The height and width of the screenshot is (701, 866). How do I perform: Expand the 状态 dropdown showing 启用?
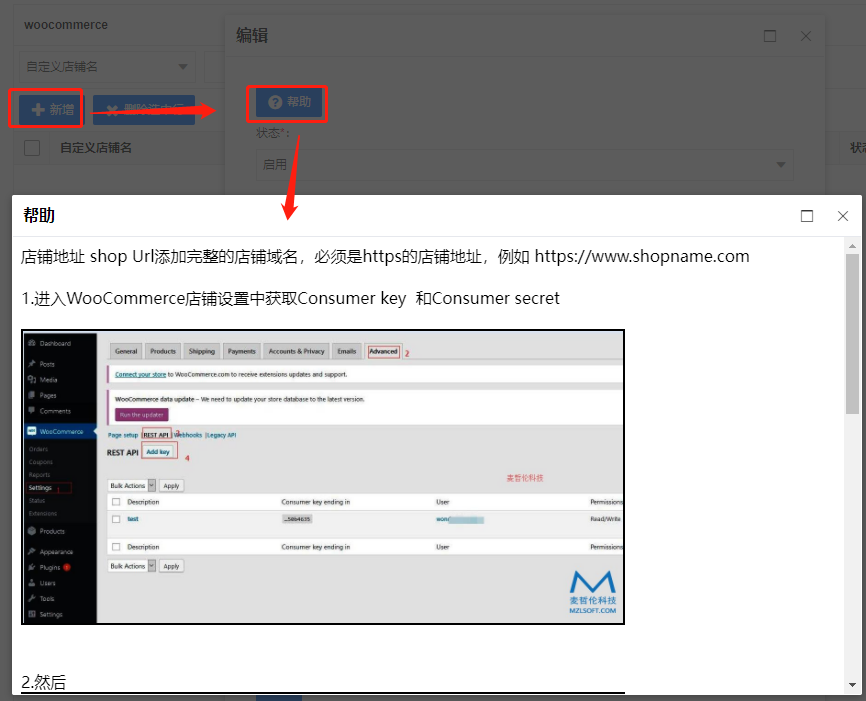[x=525, y=165]
